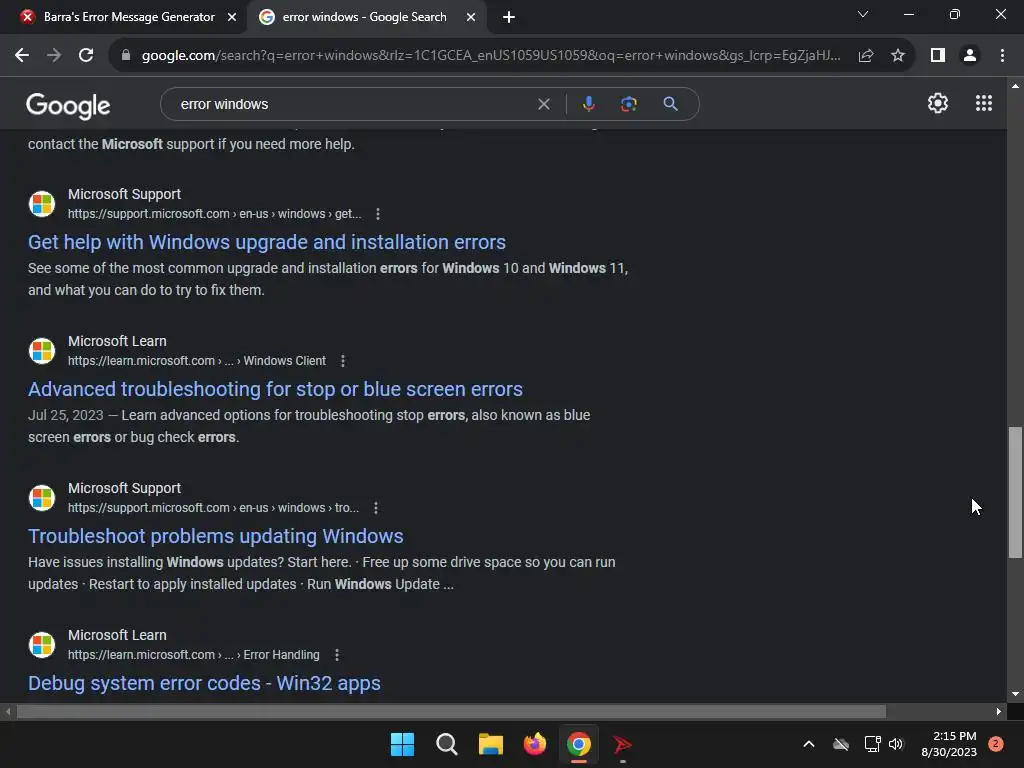Click Microsoft Learn above Advanced troubleshooting

117,341
